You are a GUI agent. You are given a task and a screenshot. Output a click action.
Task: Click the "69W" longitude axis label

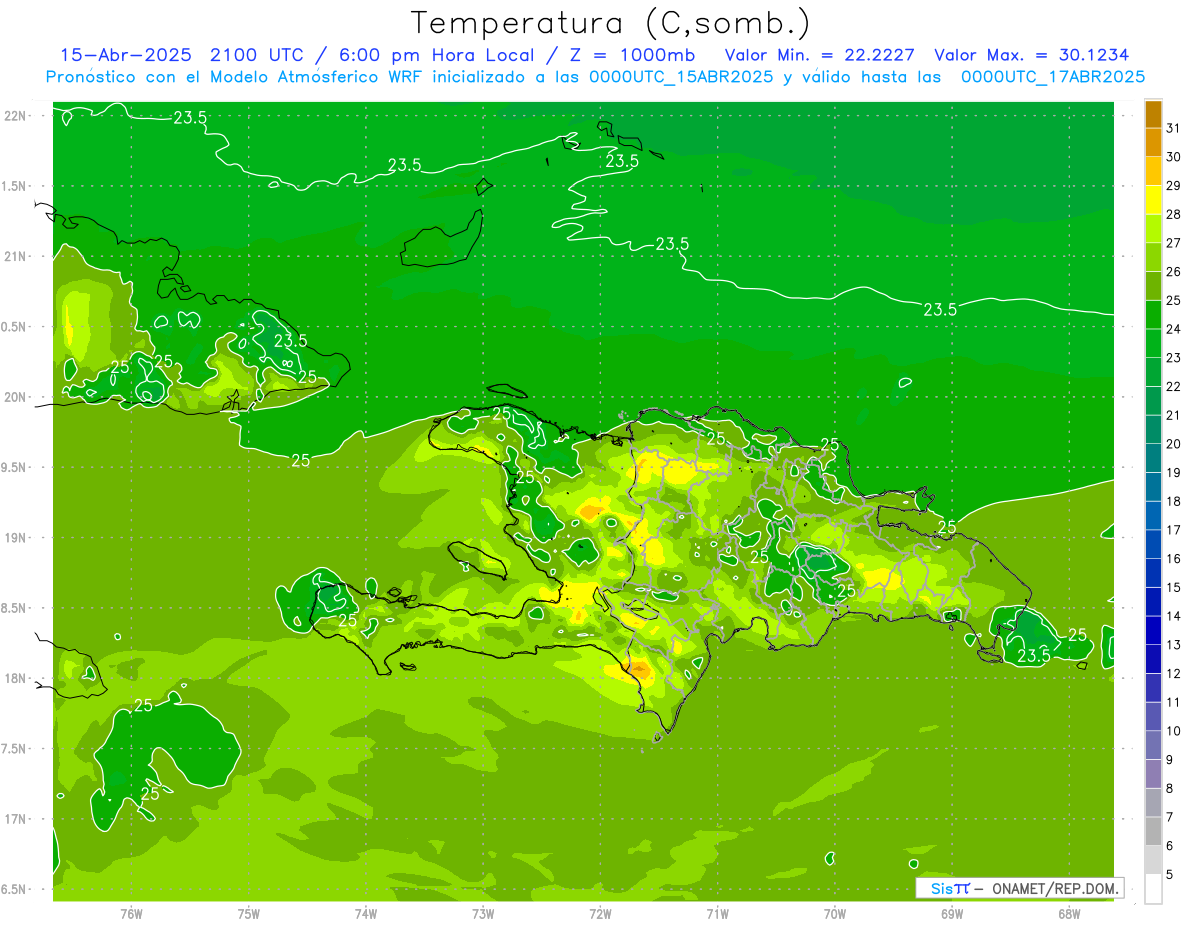pos(952,914)
